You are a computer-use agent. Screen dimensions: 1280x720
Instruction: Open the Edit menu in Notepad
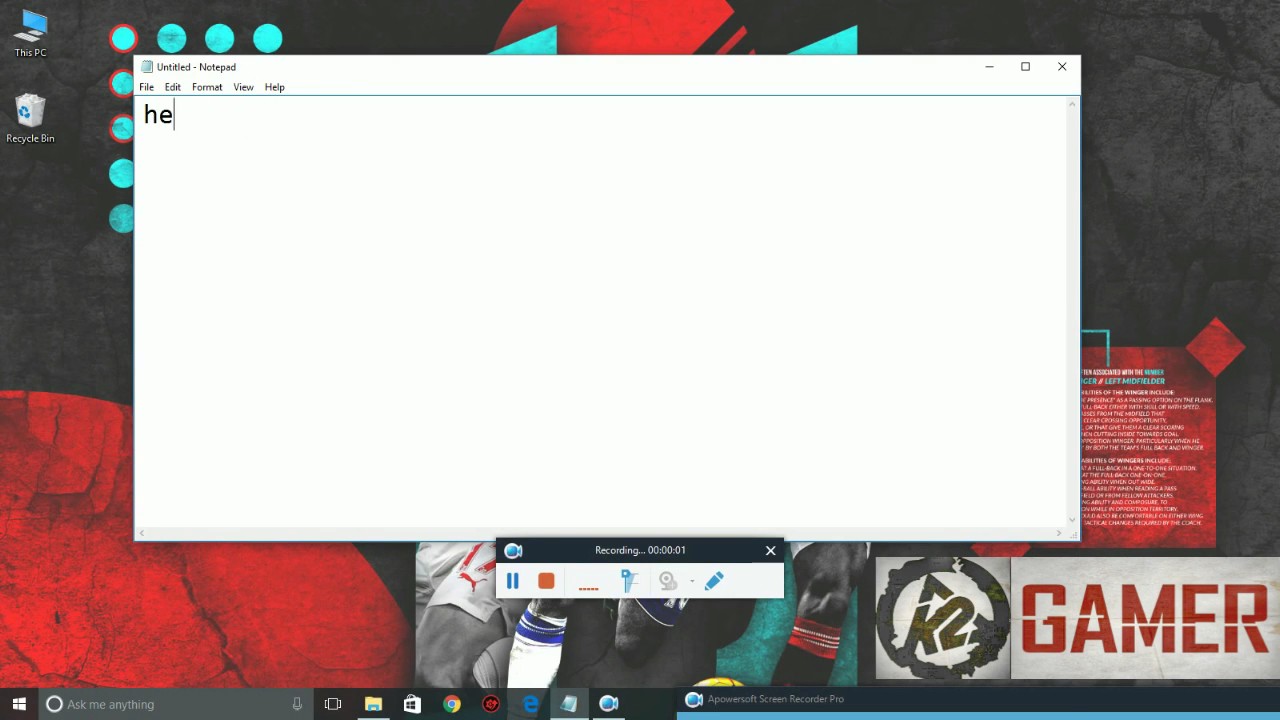[x=172, y=87]
